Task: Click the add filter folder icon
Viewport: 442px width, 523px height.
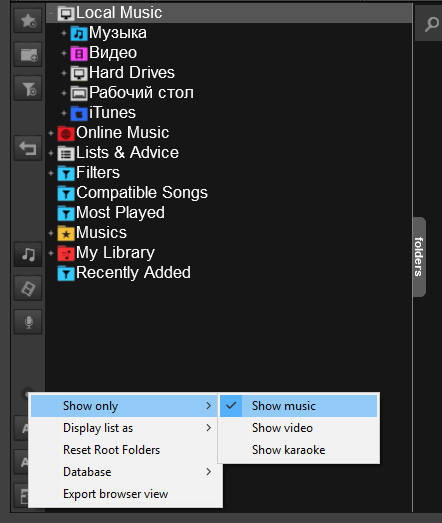Action: click(28, 88)
